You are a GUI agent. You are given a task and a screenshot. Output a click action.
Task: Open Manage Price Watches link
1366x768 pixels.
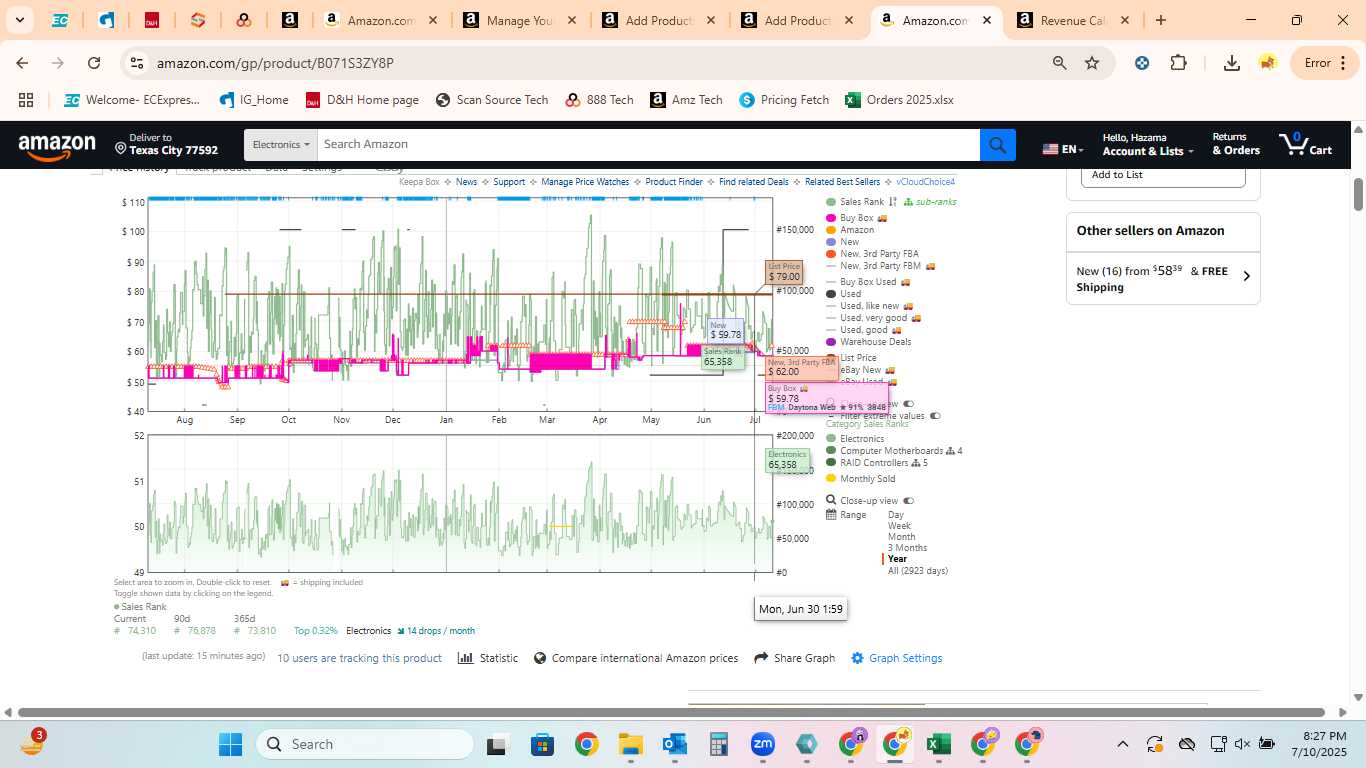point(585,182)
